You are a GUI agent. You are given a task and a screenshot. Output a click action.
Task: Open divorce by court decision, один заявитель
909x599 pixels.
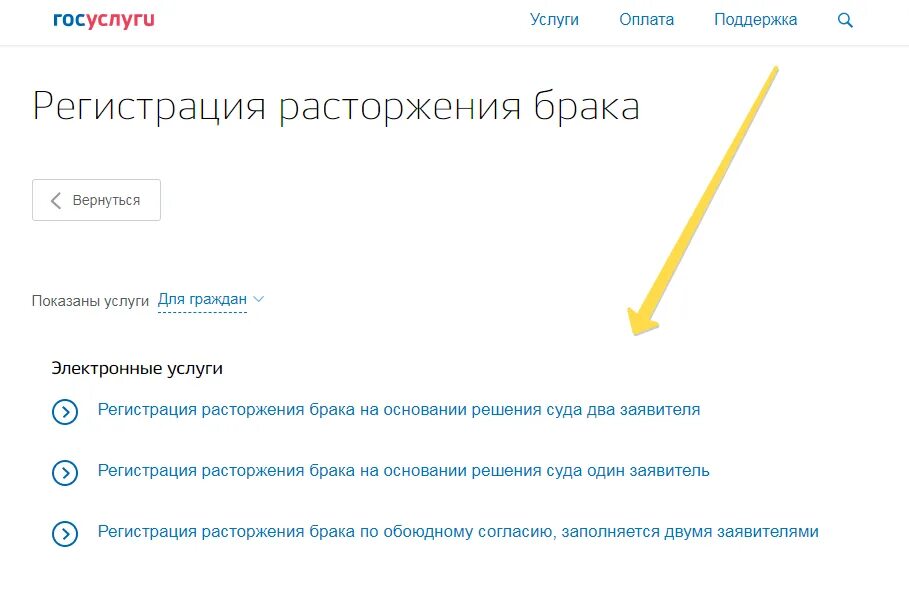[403, 470]
